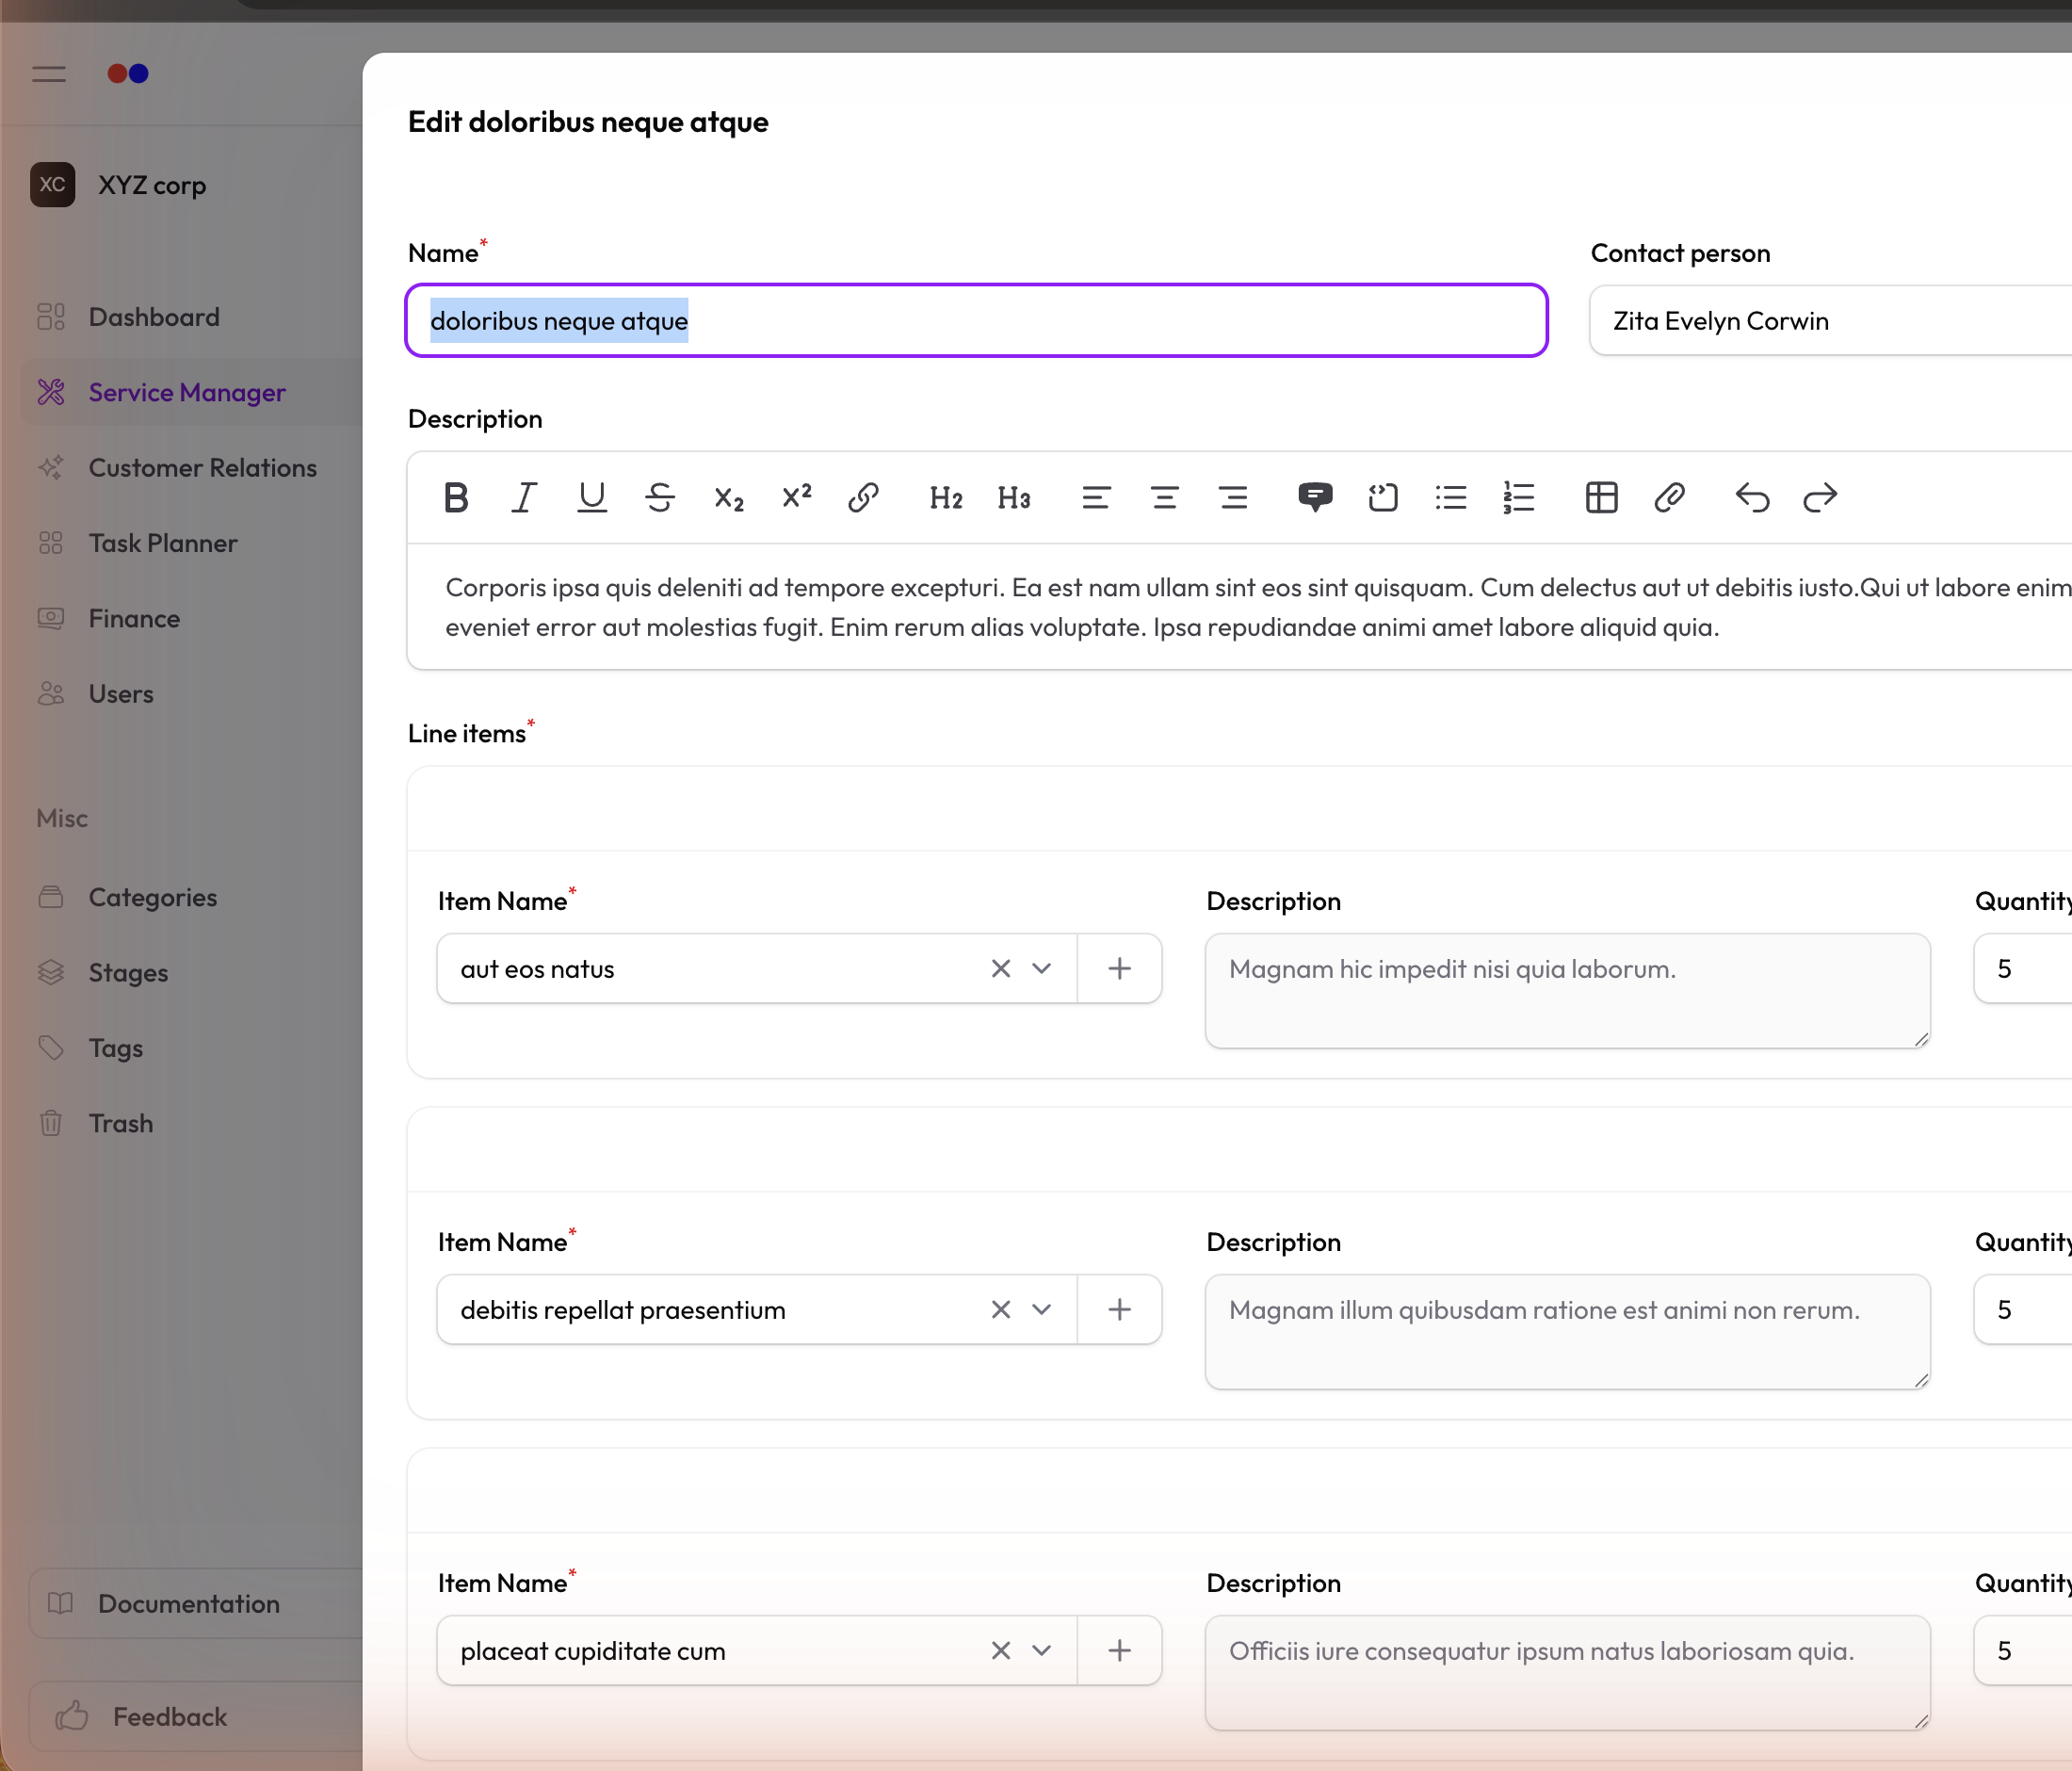The width and height of the screenshot is (2072, 1771).
Task: Underline text in description editor
Action: (592, 497)
